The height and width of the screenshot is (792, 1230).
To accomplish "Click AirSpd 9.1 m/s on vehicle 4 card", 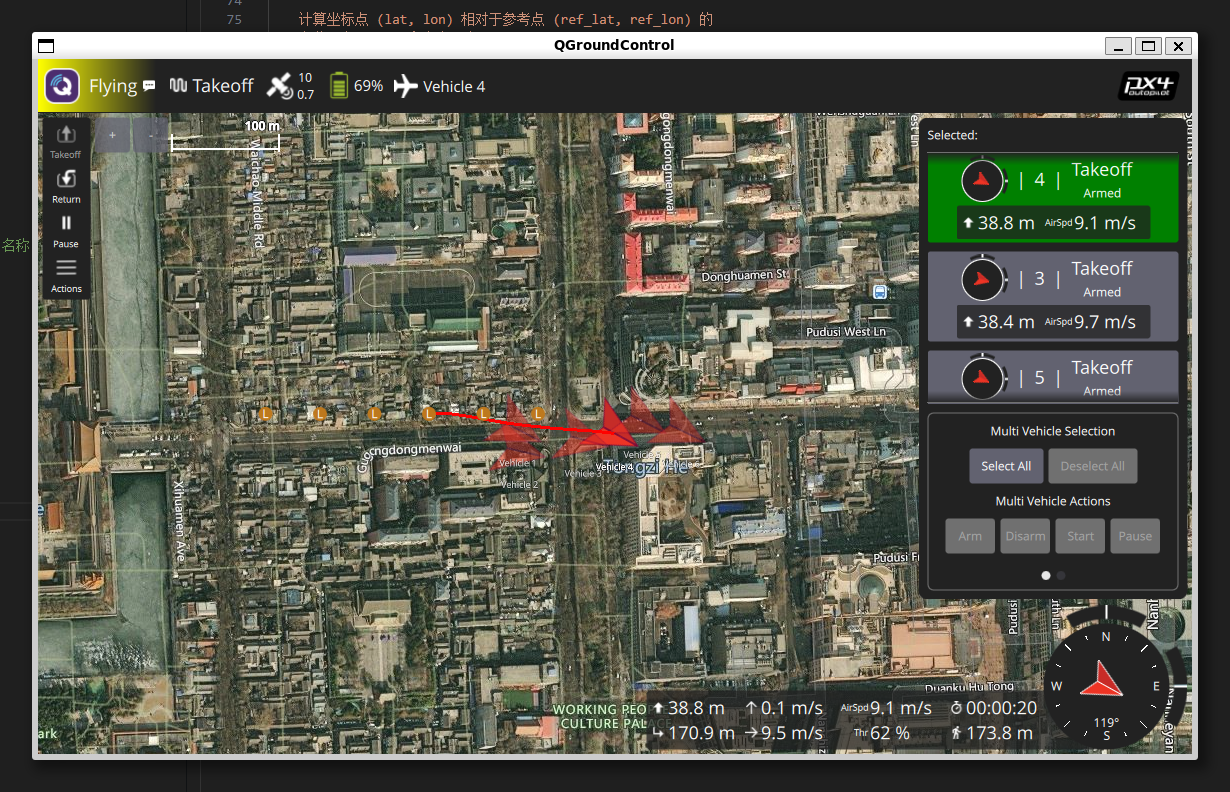I will pos(1090,223).
